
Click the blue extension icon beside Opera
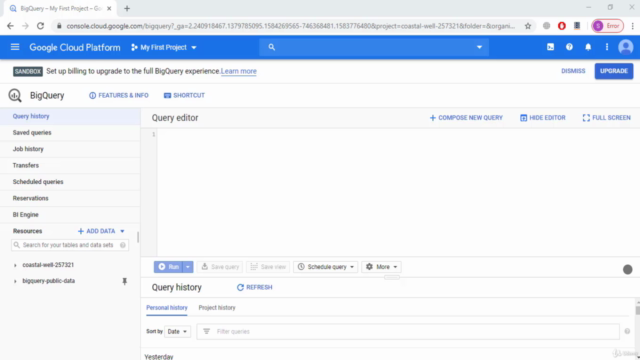(x=577, y=26)
